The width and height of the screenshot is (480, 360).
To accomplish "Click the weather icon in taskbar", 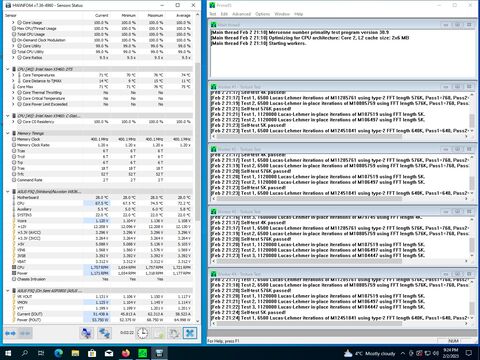I will tap(348, 353).
